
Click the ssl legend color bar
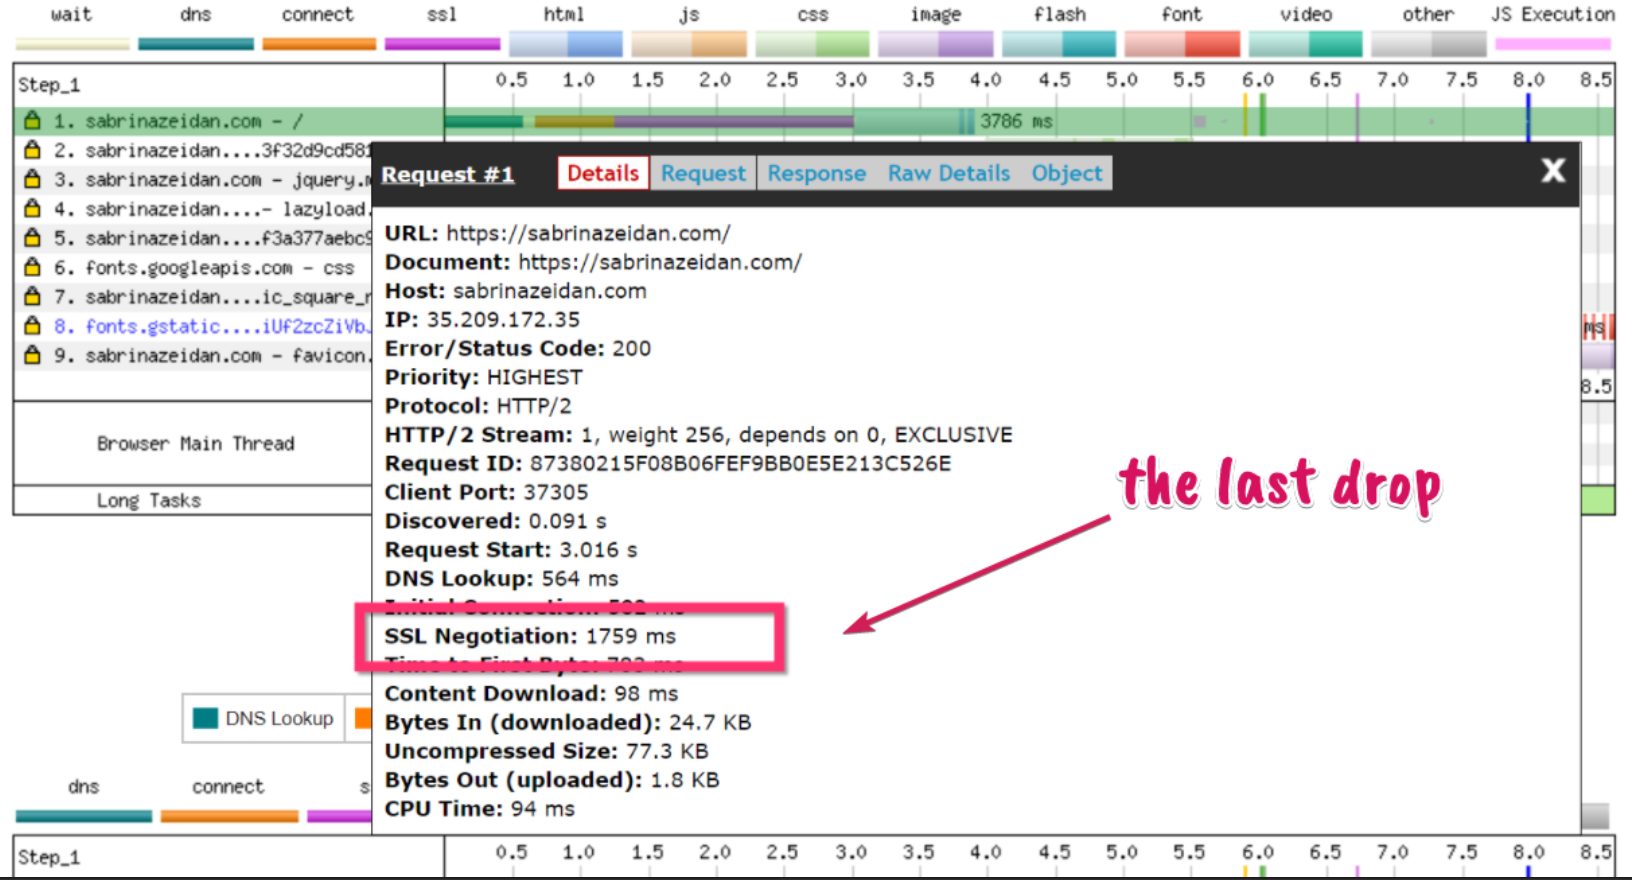coord(442,44)
